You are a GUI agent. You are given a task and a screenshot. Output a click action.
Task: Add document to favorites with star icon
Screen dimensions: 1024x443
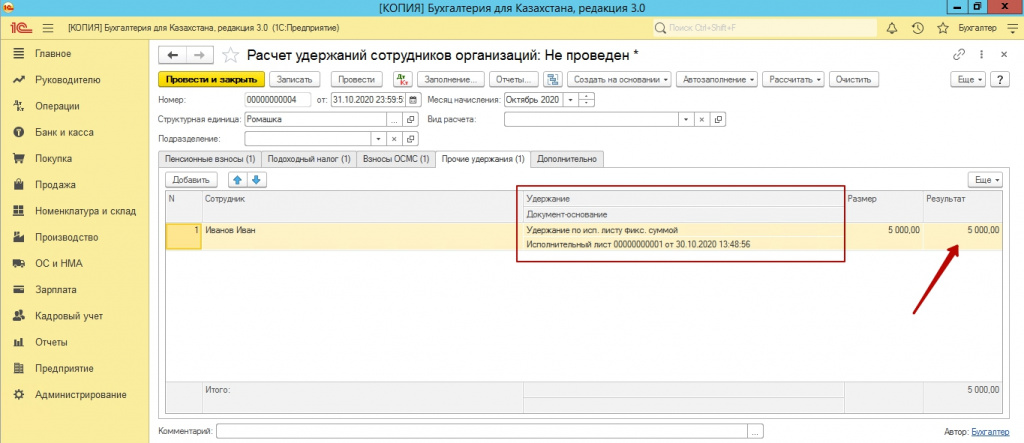230,55
